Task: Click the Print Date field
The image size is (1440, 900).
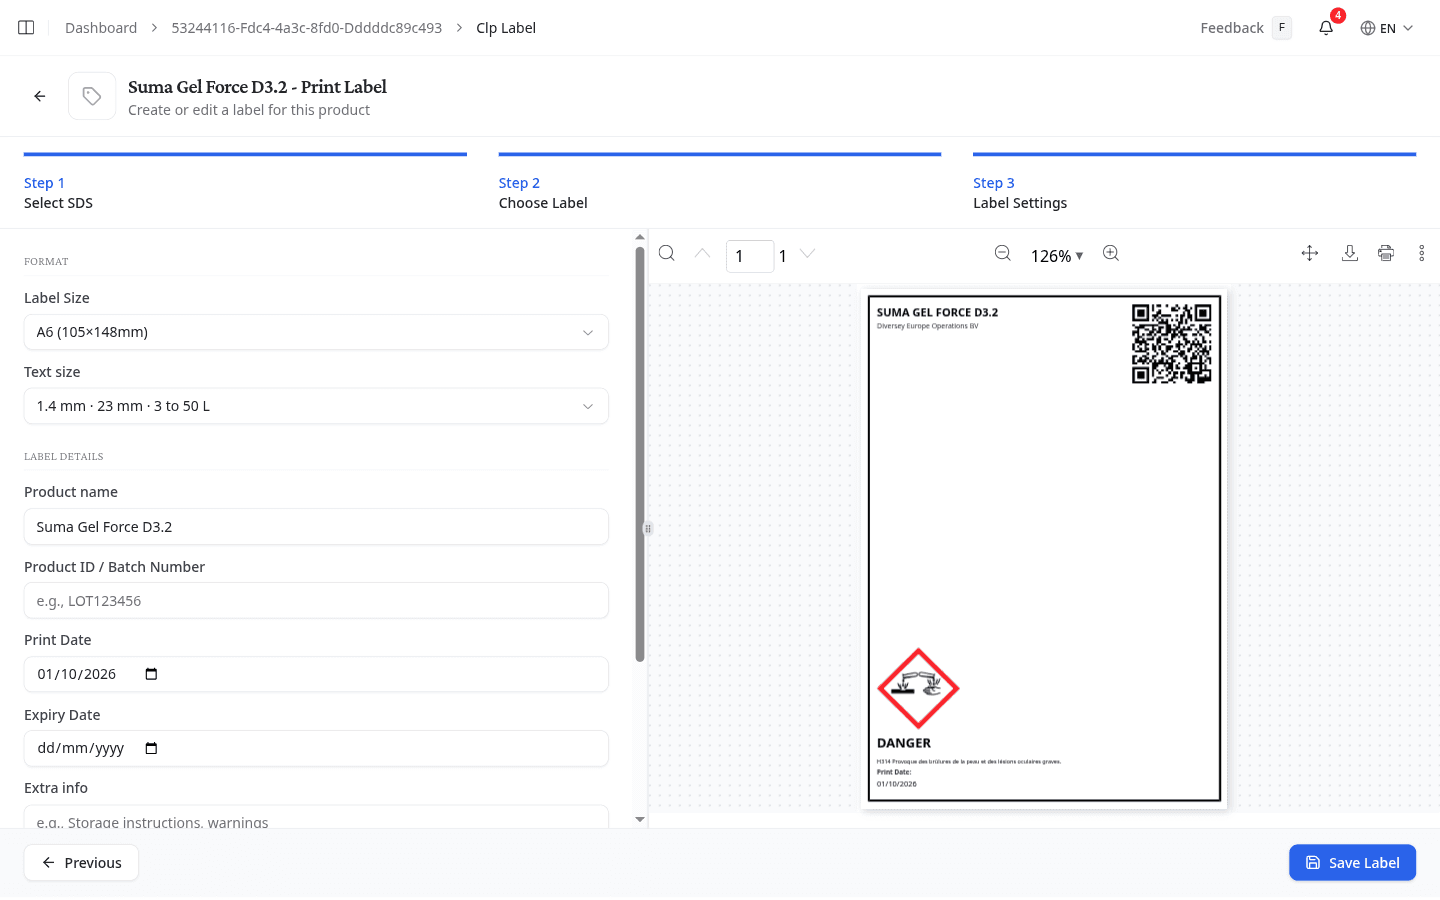Action: (316, 674)
